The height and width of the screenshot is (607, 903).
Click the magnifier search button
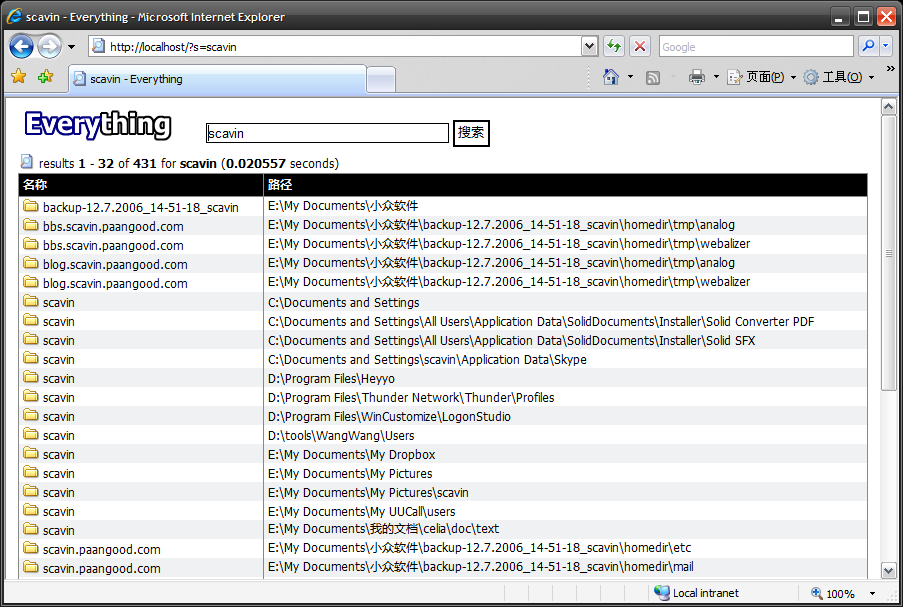pyautogui.click(x=868, y=46)
